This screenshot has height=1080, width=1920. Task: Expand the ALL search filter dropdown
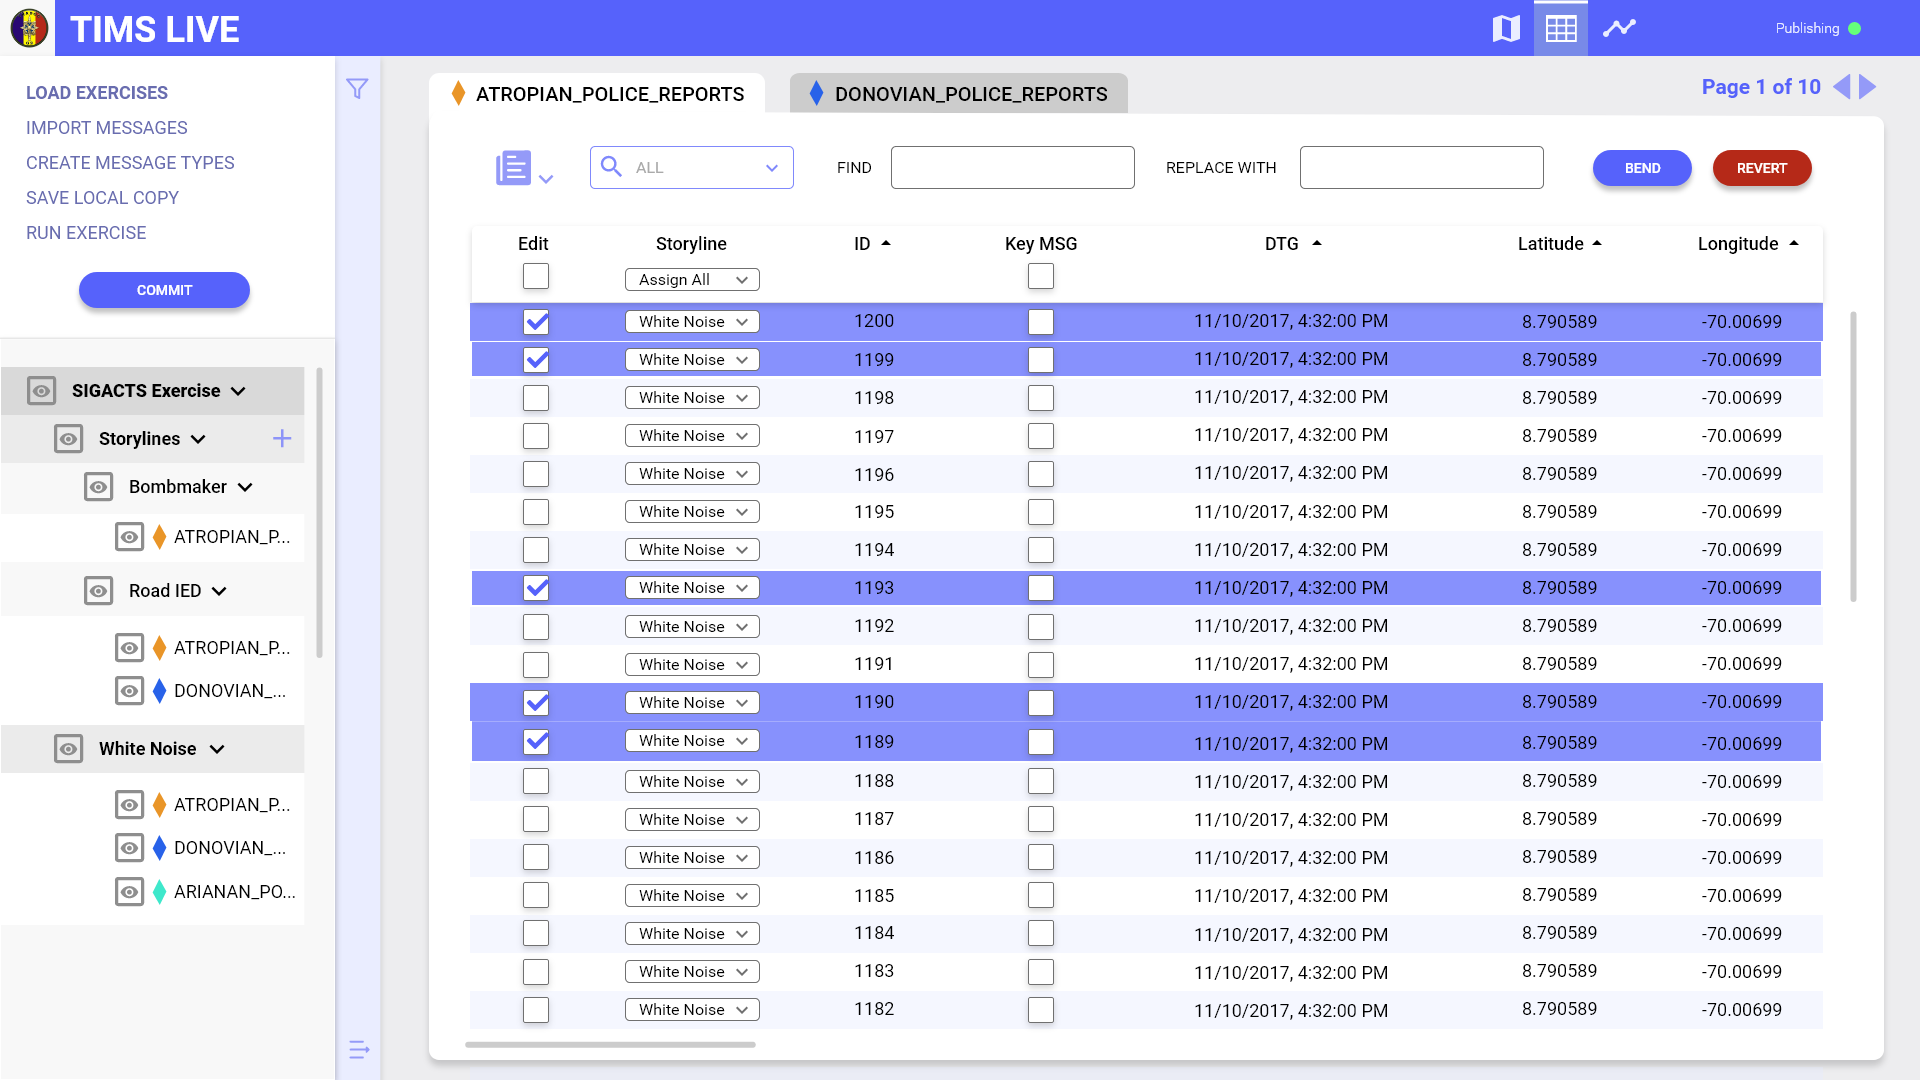tap(771, 167)
